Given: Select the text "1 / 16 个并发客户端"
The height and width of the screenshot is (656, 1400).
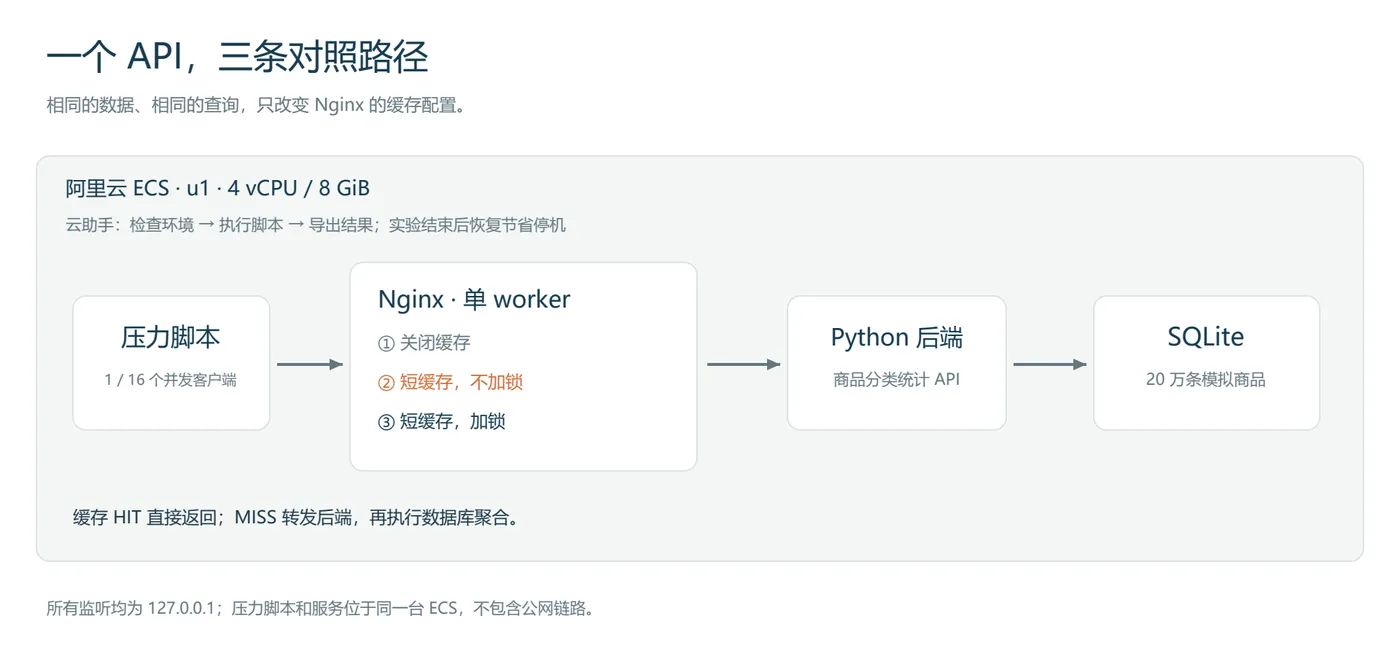Looking at the screenshot, I should [x=171, y=380].
